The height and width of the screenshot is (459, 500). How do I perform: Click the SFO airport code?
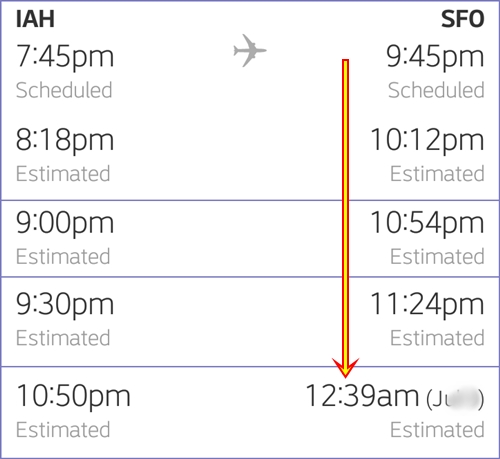coord(462,19)
